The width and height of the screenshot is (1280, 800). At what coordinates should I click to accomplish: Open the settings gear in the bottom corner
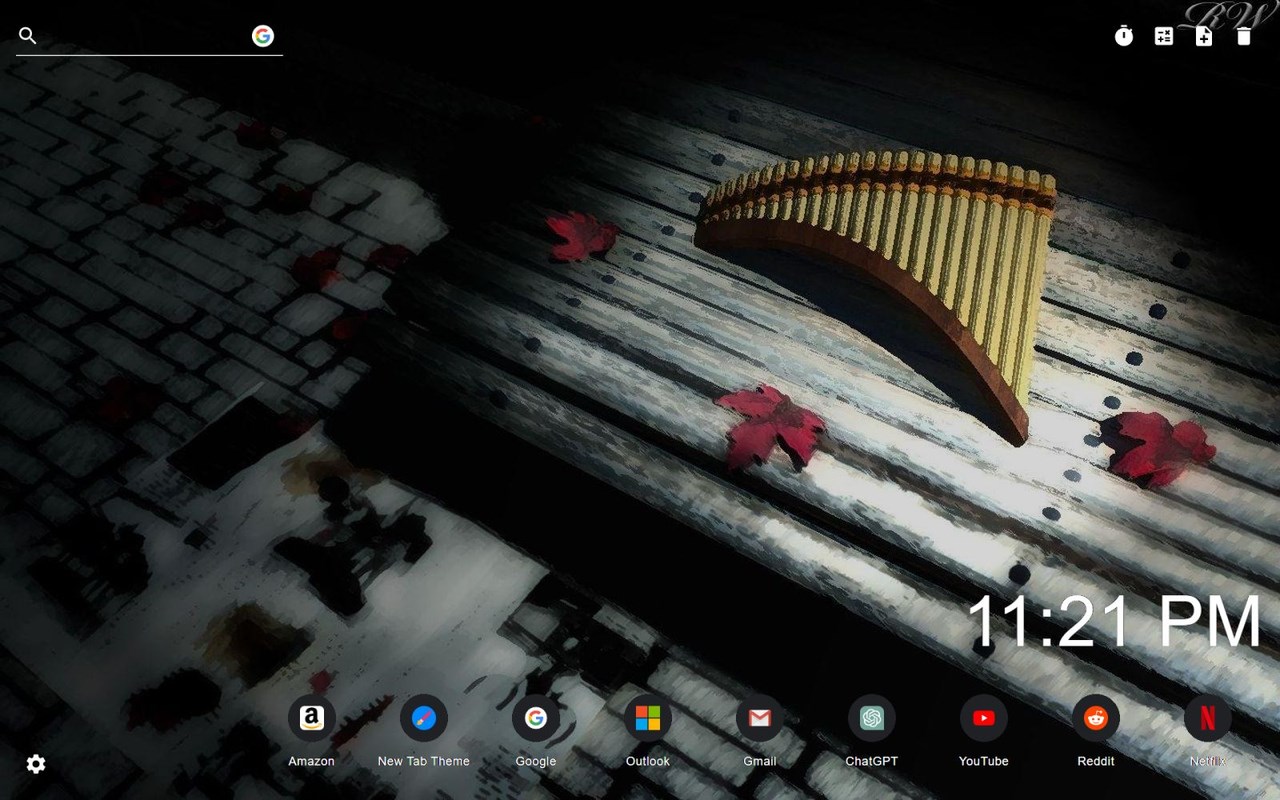click(x=35, y=764)
